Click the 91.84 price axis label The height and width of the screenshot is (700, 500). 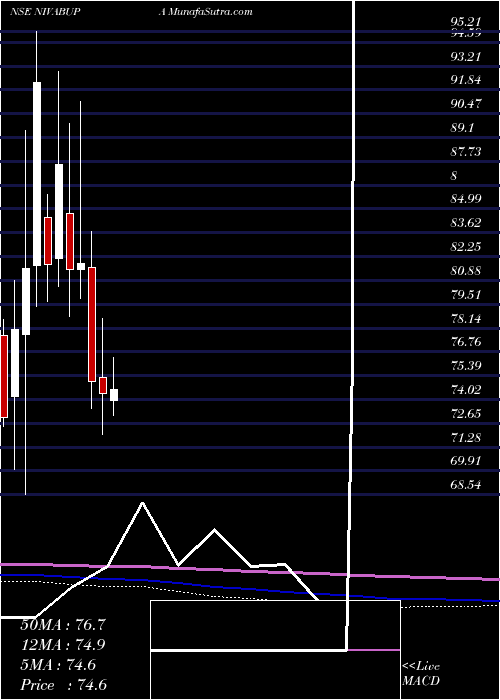click(x=465, y=80)
